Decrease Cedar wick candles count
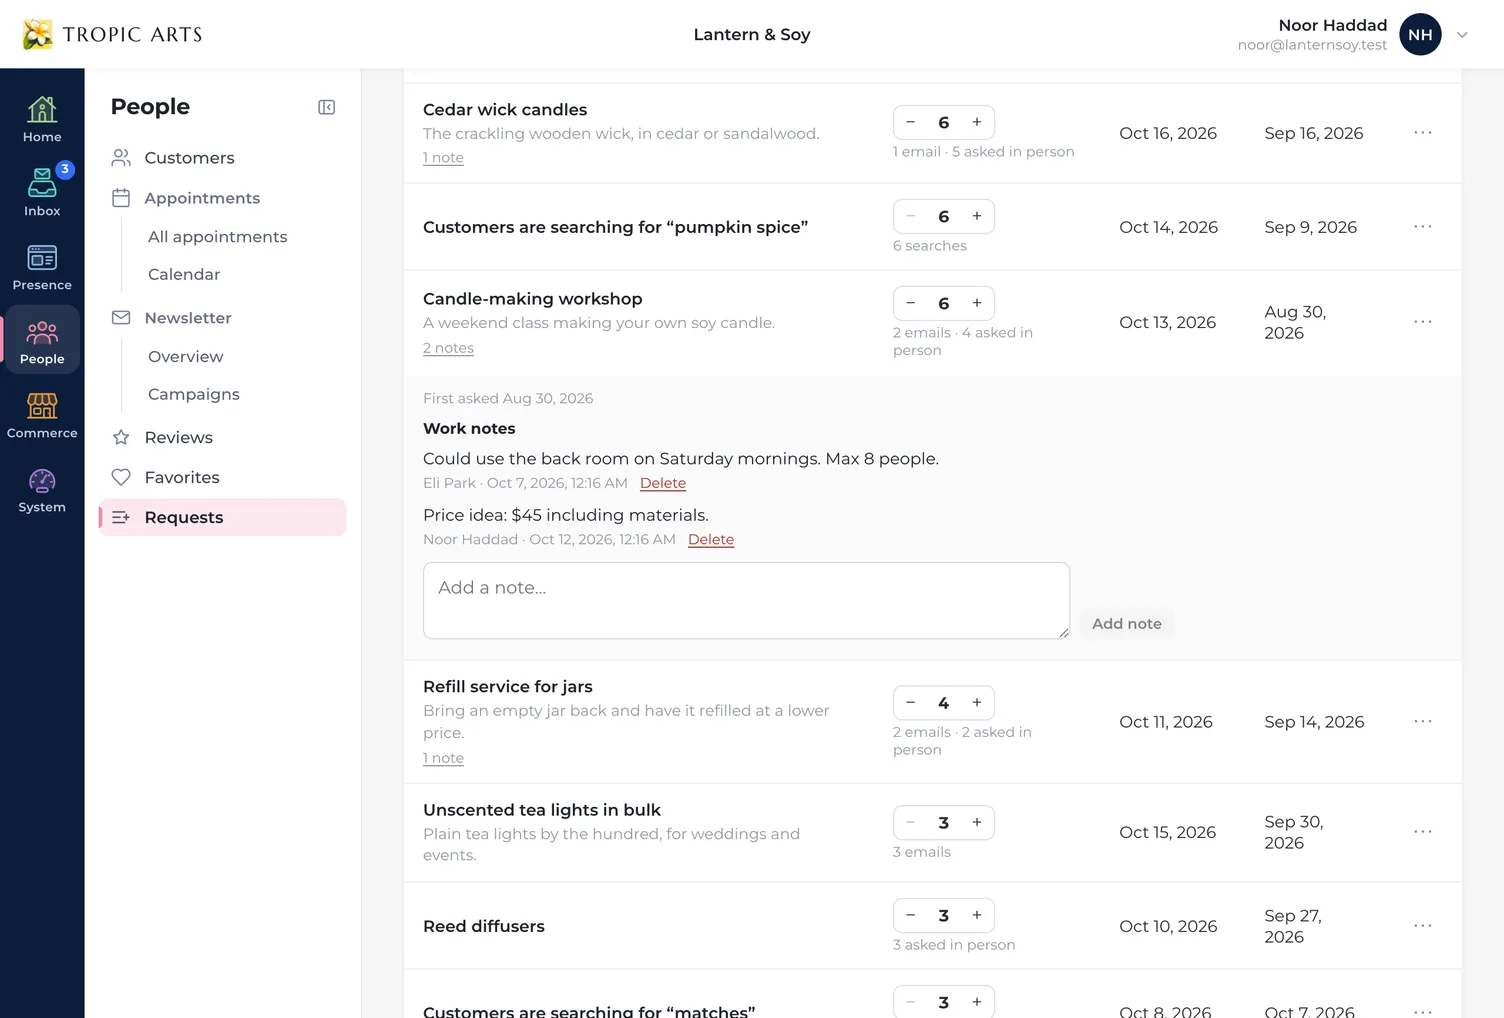 pyautogui.click(x=910, y=122)
